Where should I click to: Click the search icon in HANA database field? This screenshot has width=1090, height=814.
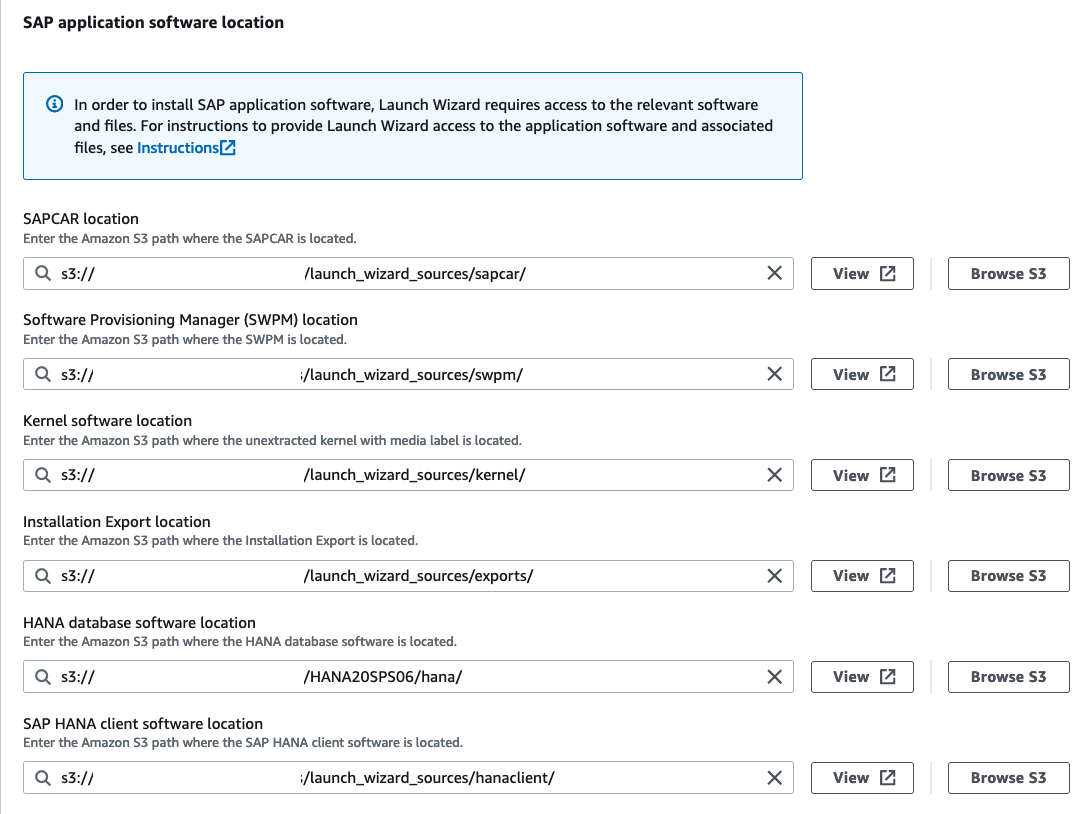[x=43, y=676]
